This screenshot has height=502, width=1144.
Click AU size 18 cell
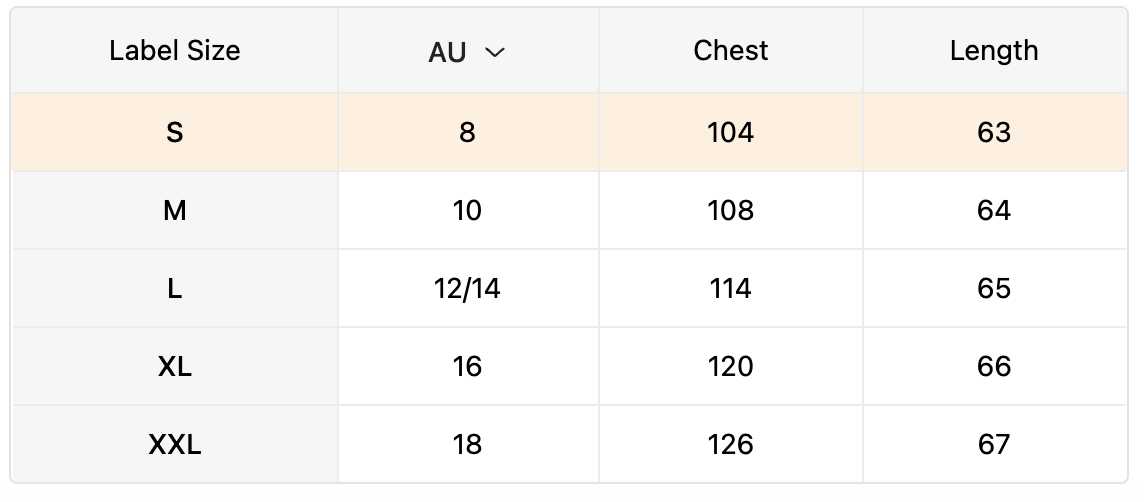(x=468, y=444)
